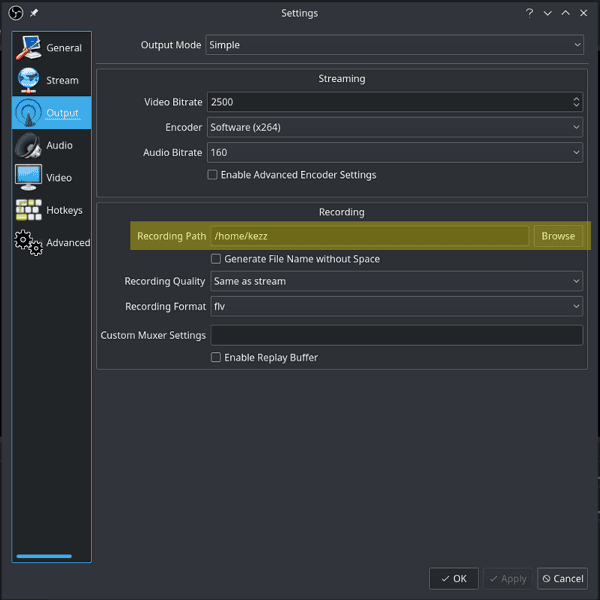
Task: Click the pin icon in title bar
Action: click(34, 13)
